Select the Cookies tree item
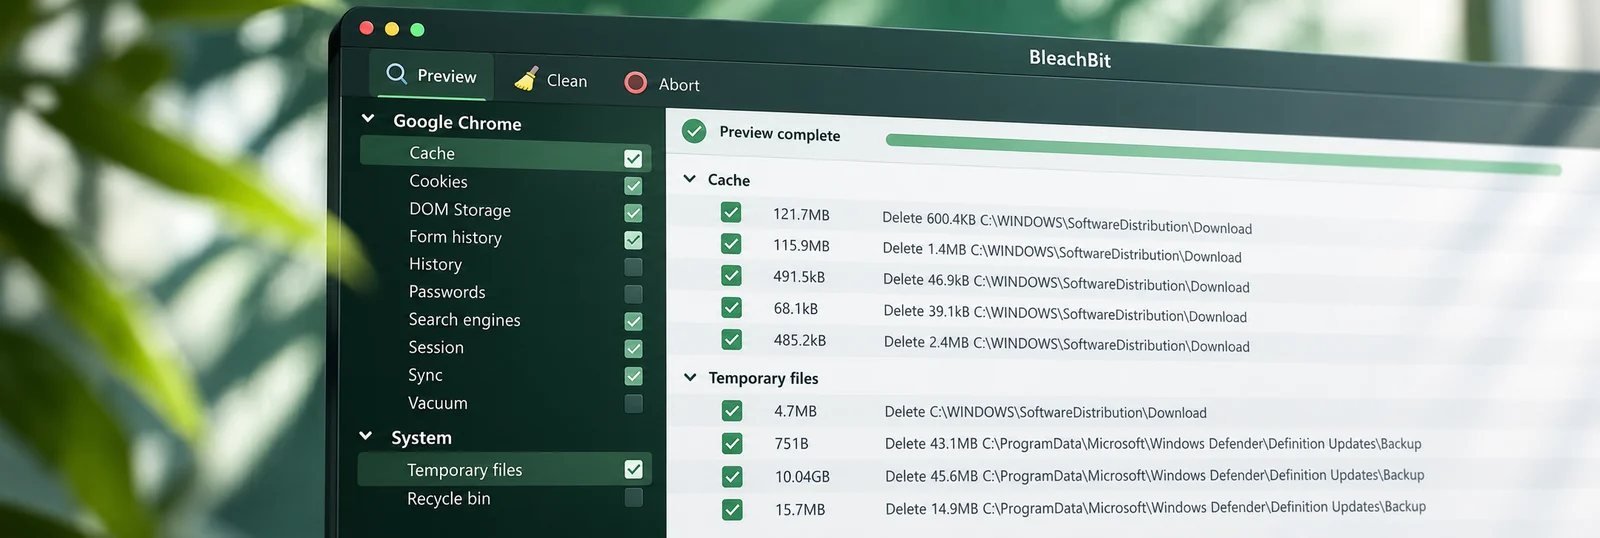This screenshot has width=1600, height=538. click(x=438, y=181)
